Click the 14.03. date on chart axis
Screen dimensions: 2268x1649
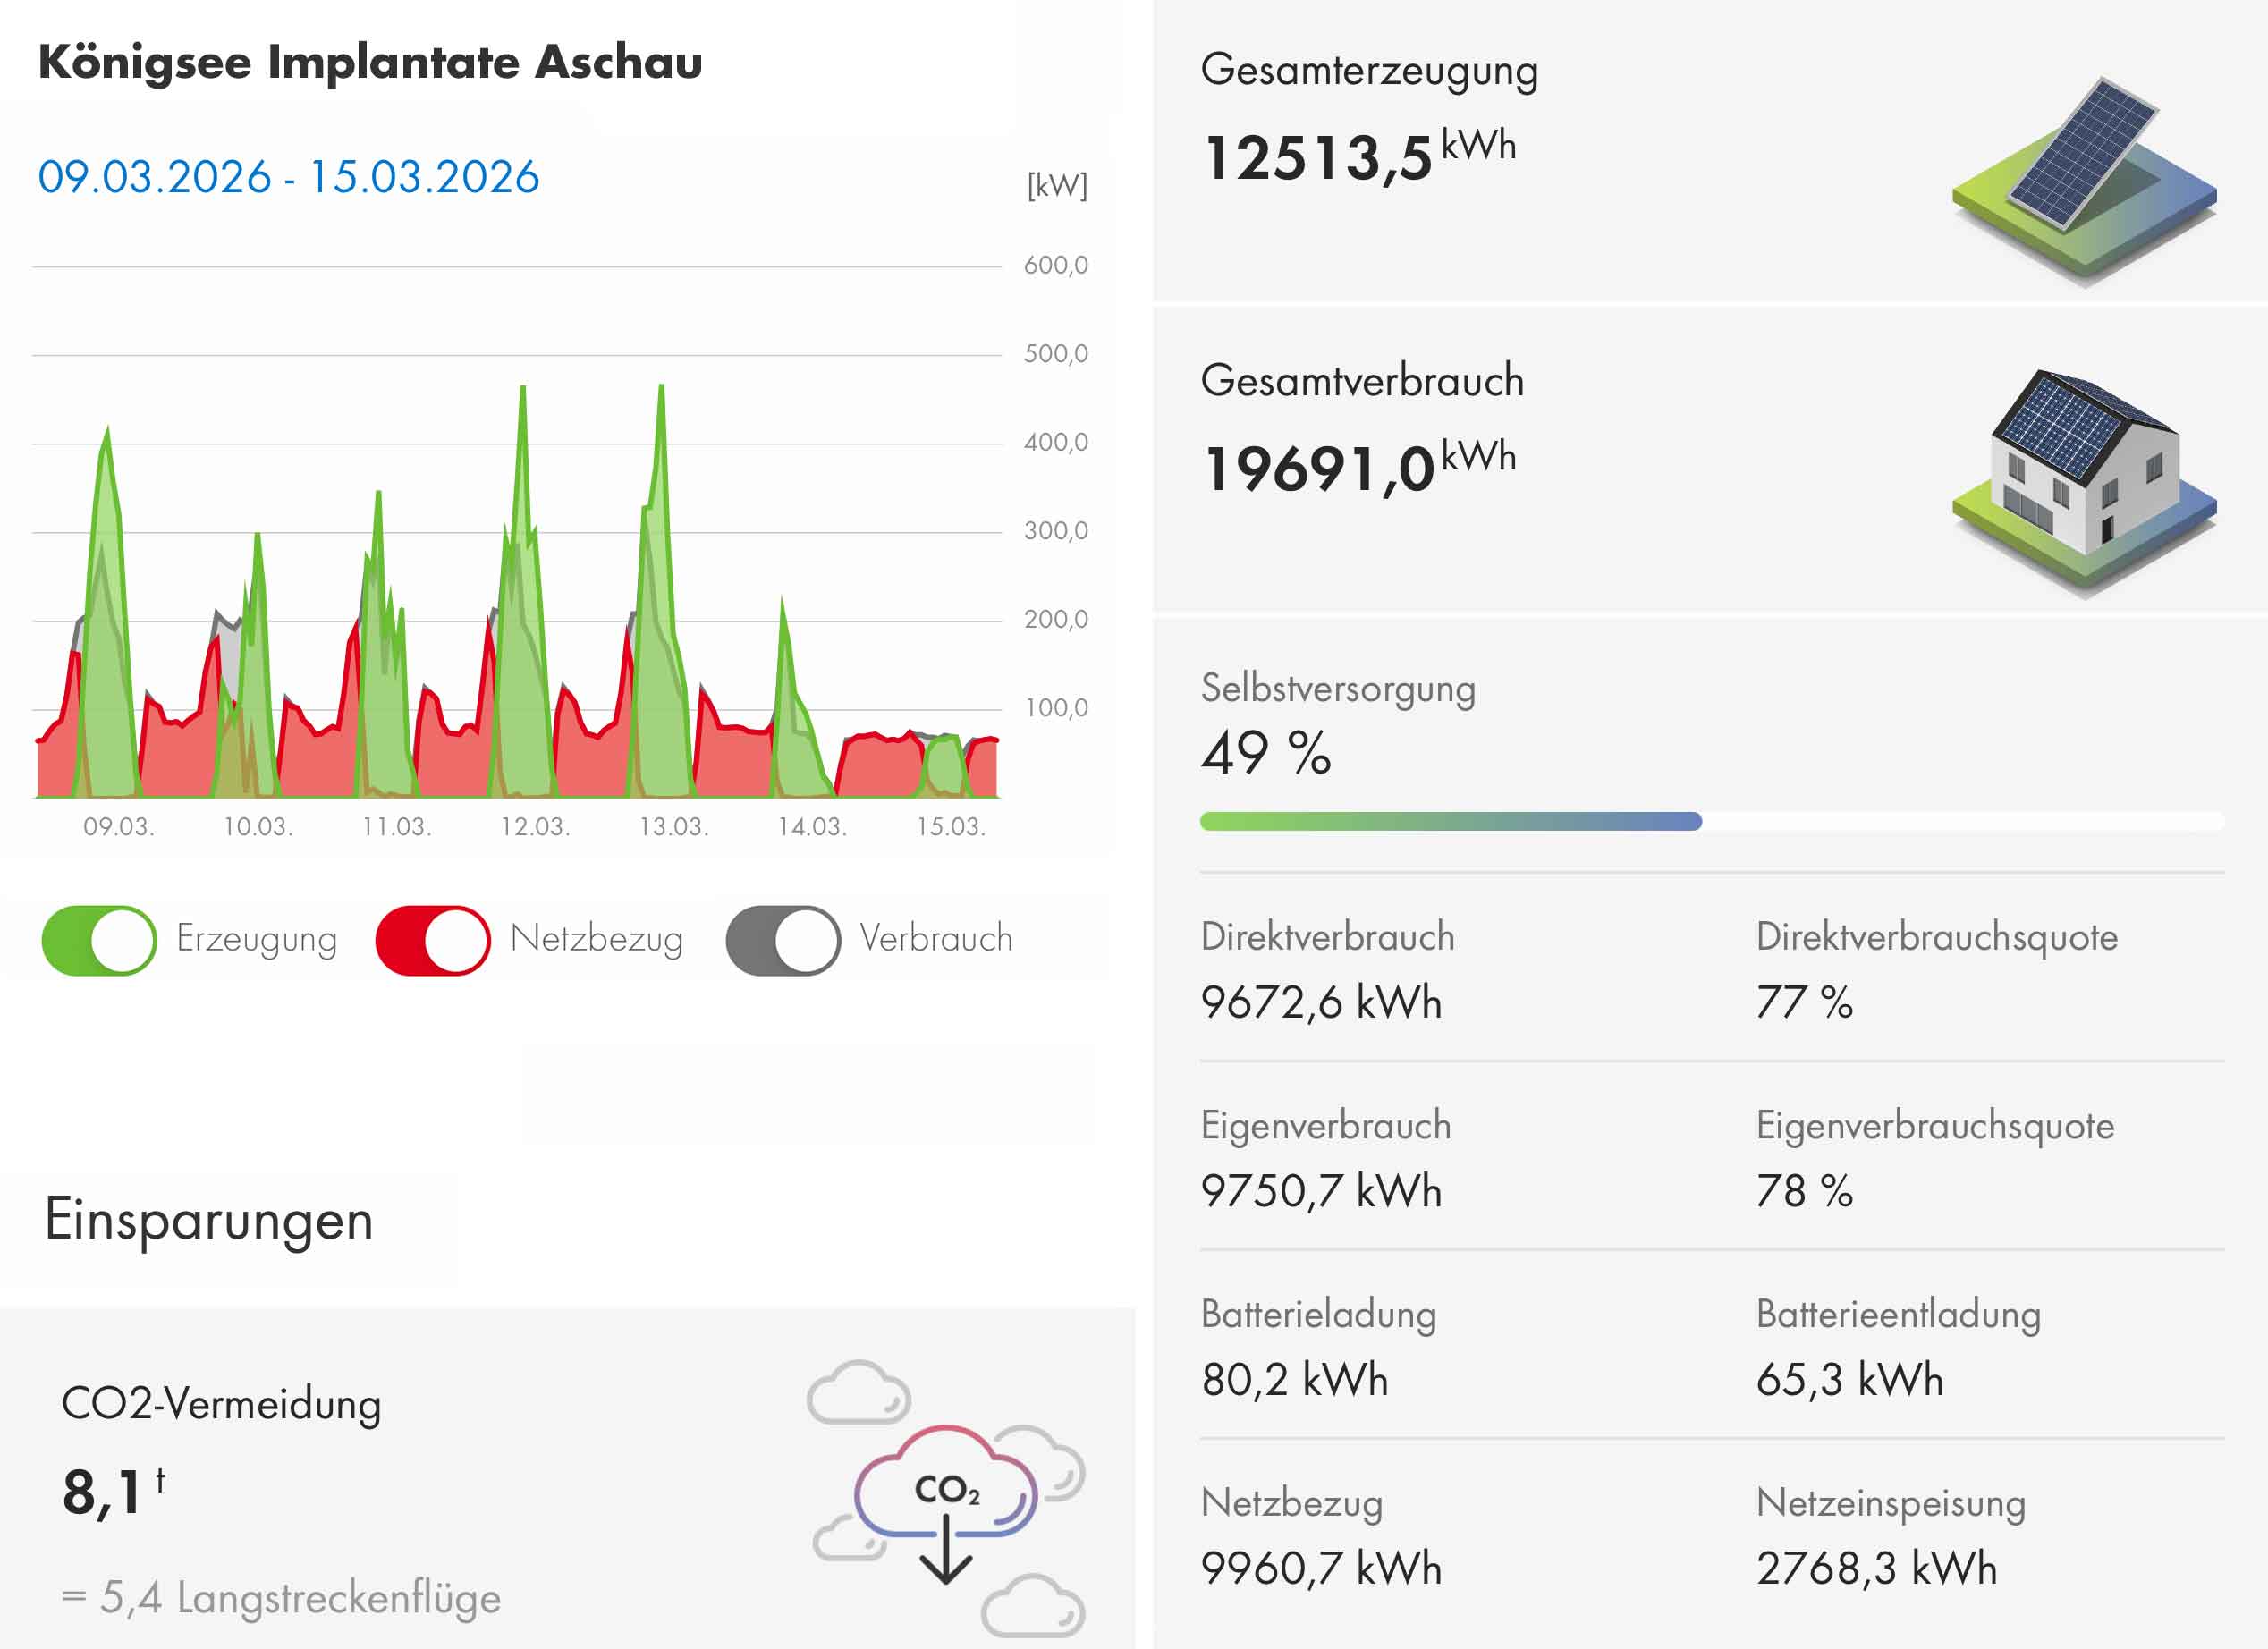pyautogui.click(x=812, y=827)
